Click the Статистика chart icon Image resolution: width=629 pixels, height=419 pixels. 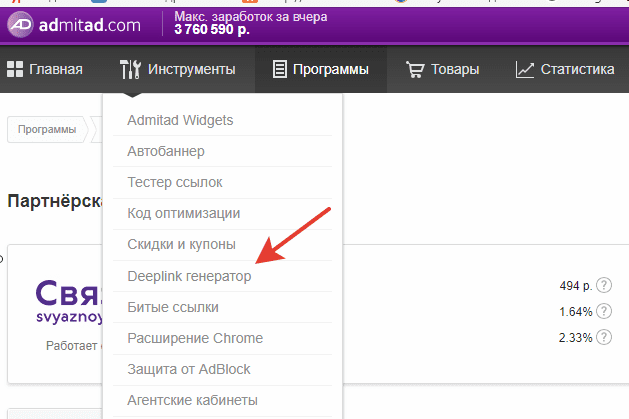point(525,70)
